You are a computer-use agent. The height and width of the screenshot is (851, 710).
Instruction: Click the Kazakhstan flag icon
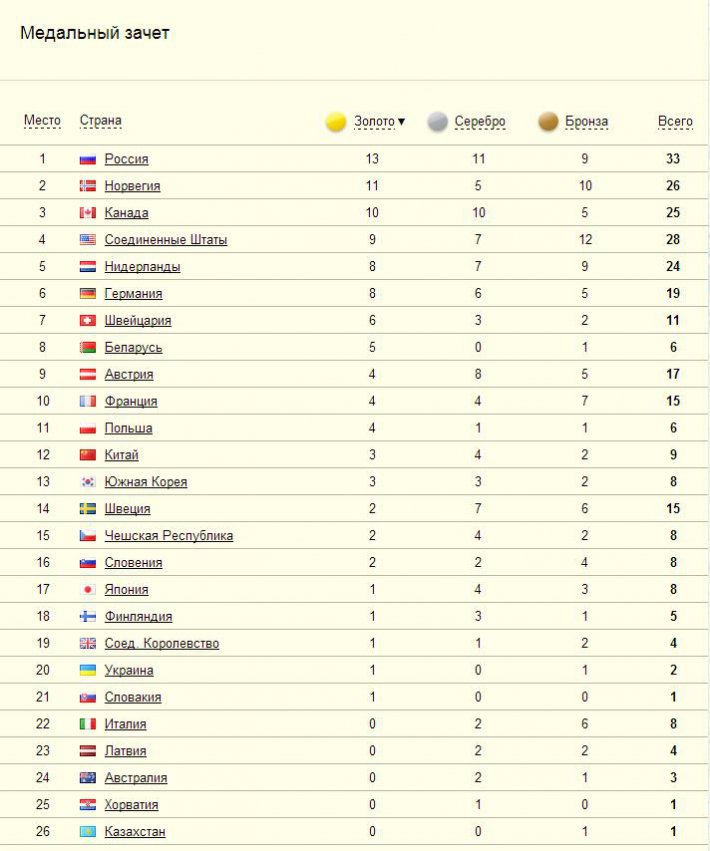pos(87,832)
